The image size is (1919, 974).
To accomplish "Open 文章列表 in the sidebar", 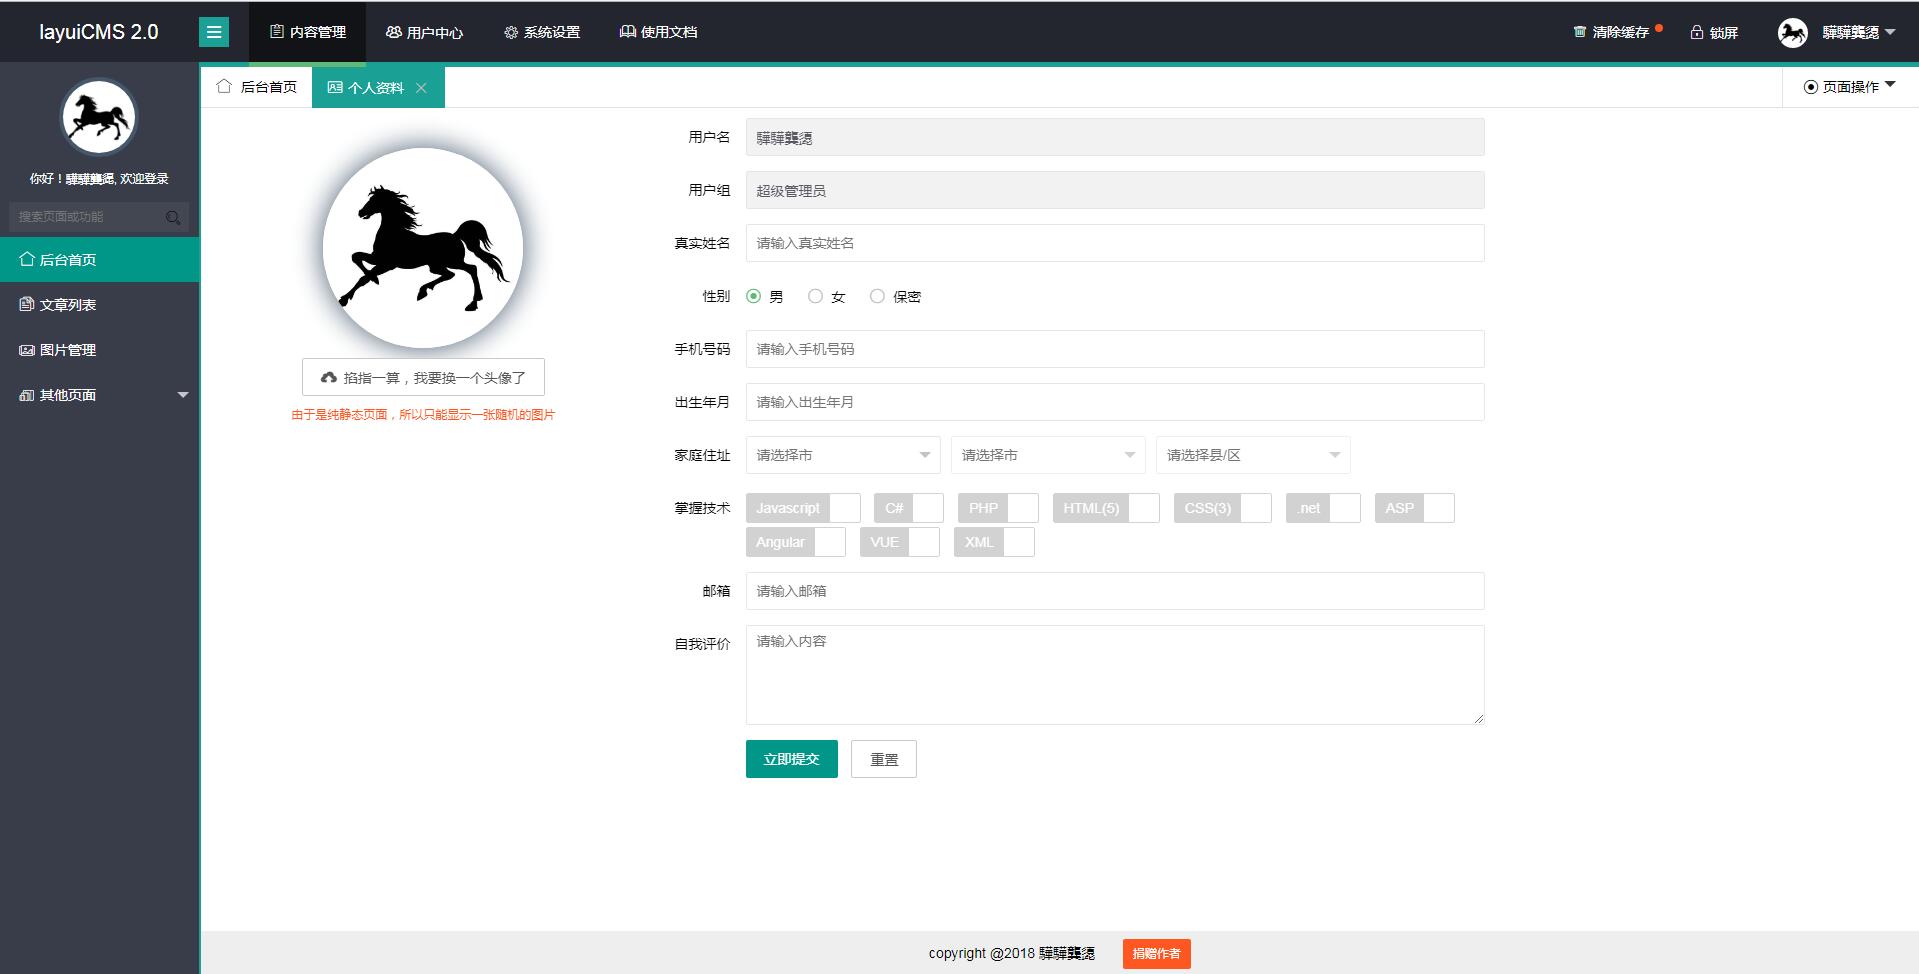I will [68, 305].
